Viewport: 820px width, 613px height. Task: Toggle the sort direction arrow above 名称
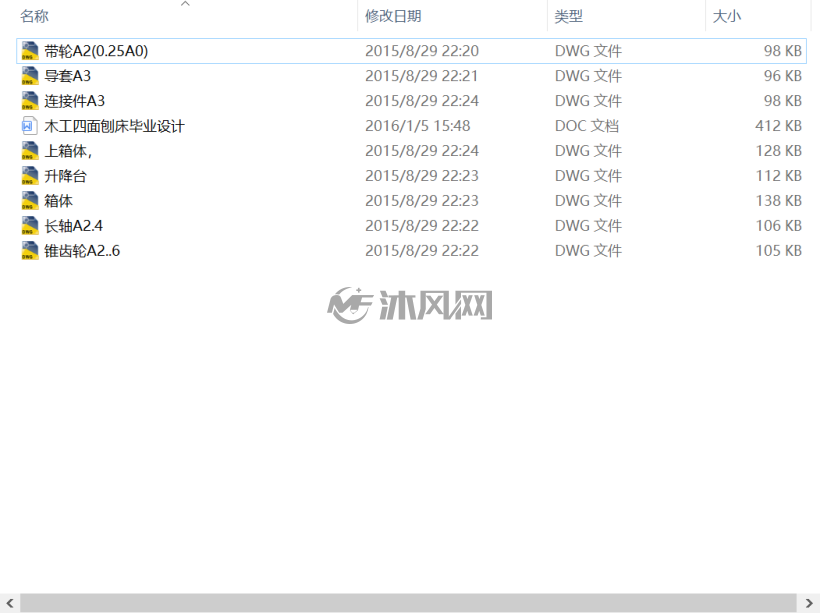click(185, 4)
